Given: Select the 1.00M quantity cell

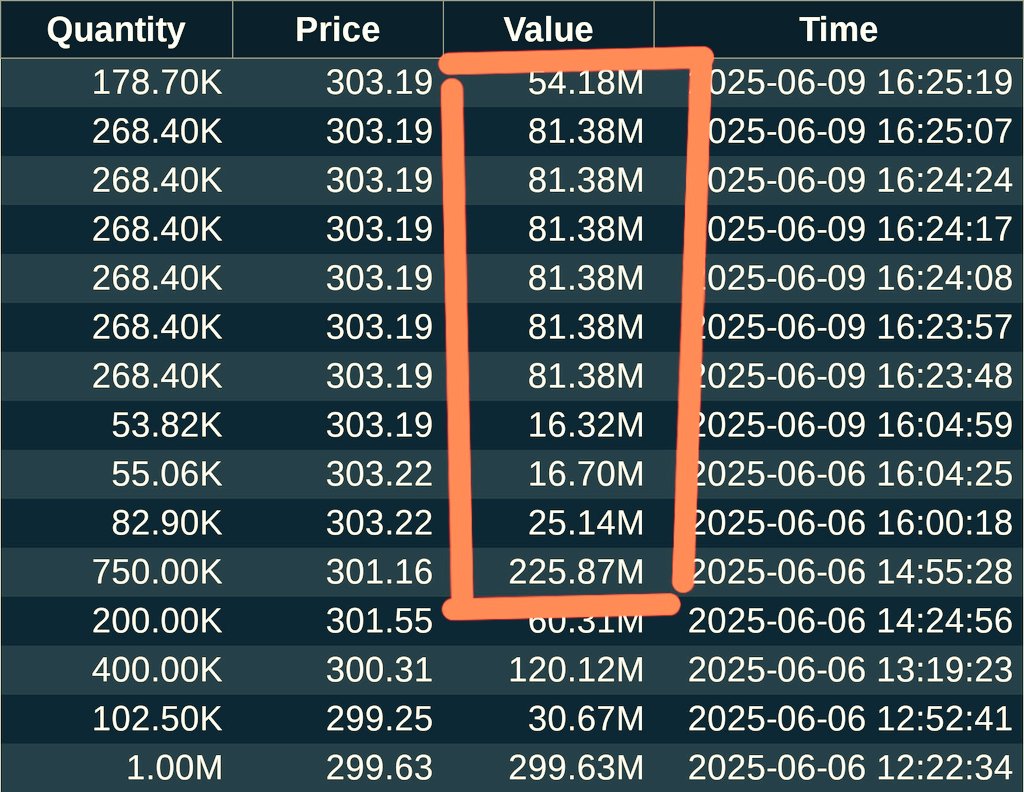Looking at the screenshot, I should click(174, 768).
